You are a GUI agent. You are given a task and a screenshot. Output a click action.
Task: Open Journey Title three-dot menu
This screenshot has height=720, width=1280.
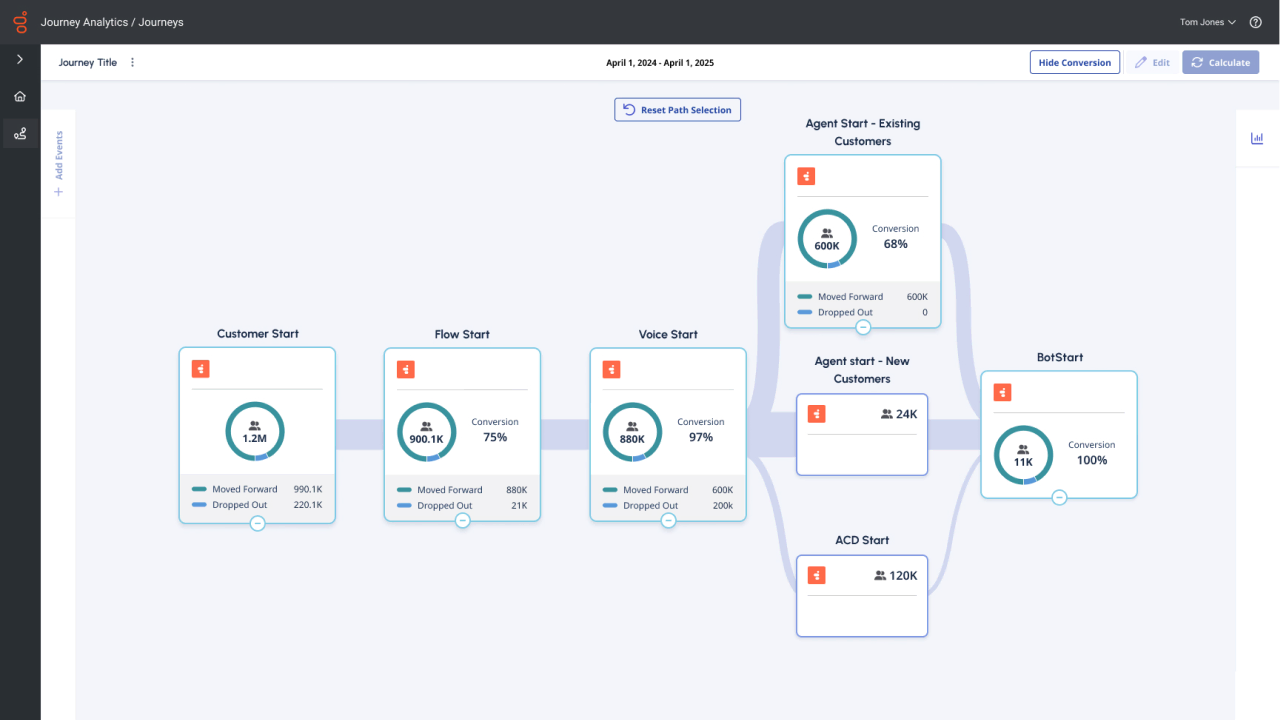click(x=132, y=62)
